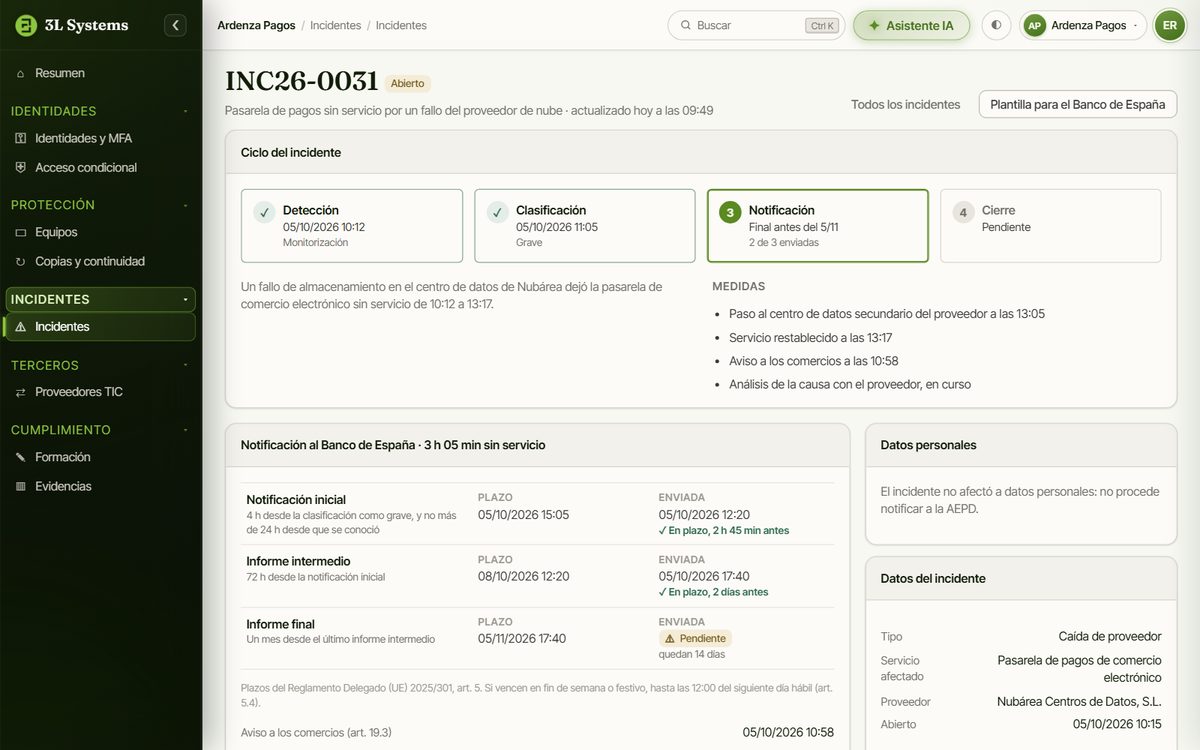
Task: Click the Formación pencil icon
Action: point(21,457)
